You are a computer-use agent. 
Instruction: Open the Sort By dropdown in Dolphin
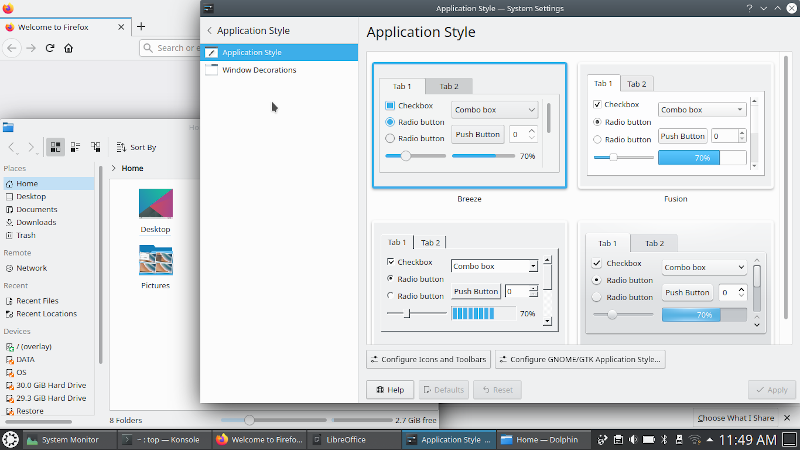click(136, 147)
